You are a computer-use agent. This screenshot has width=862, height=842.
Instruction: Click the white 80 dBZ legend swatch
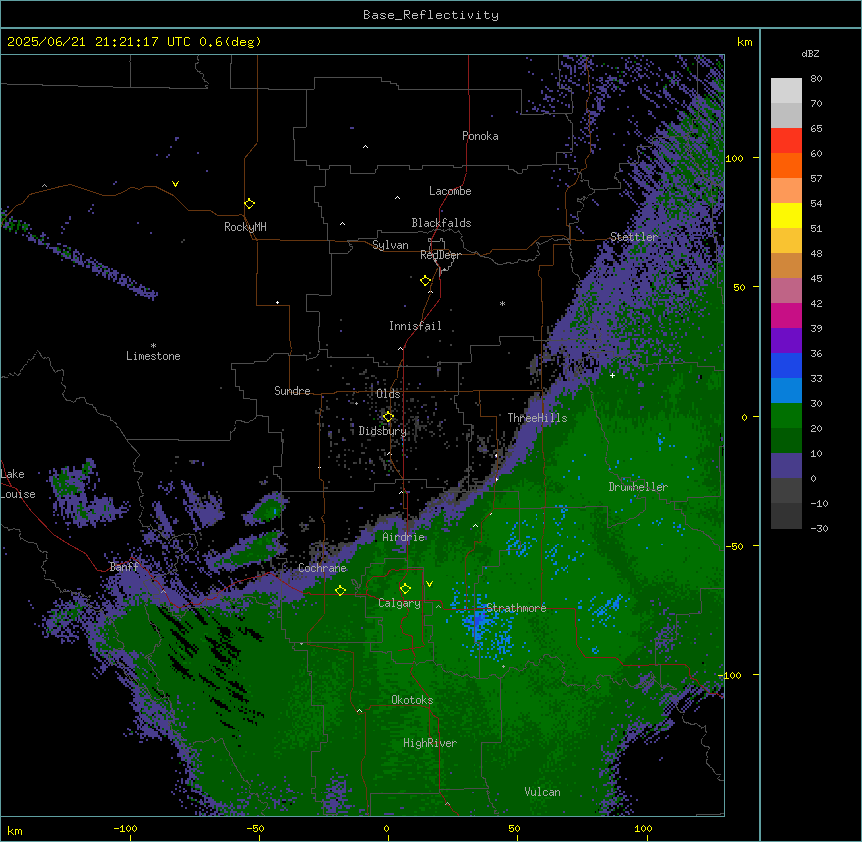(786, 91)
